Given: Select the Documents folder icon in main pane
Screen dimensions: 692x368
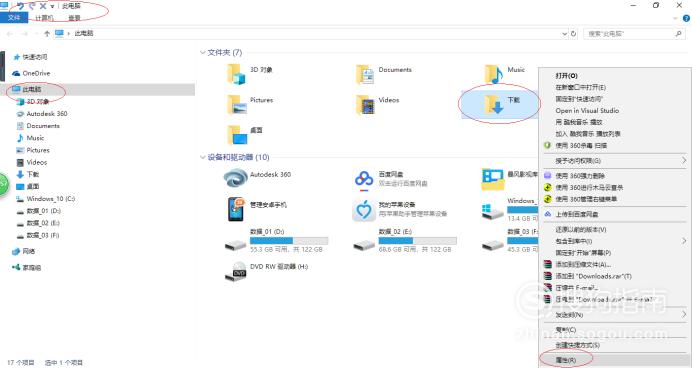Looking at the screenshot, I should click(x=365, y=74).
